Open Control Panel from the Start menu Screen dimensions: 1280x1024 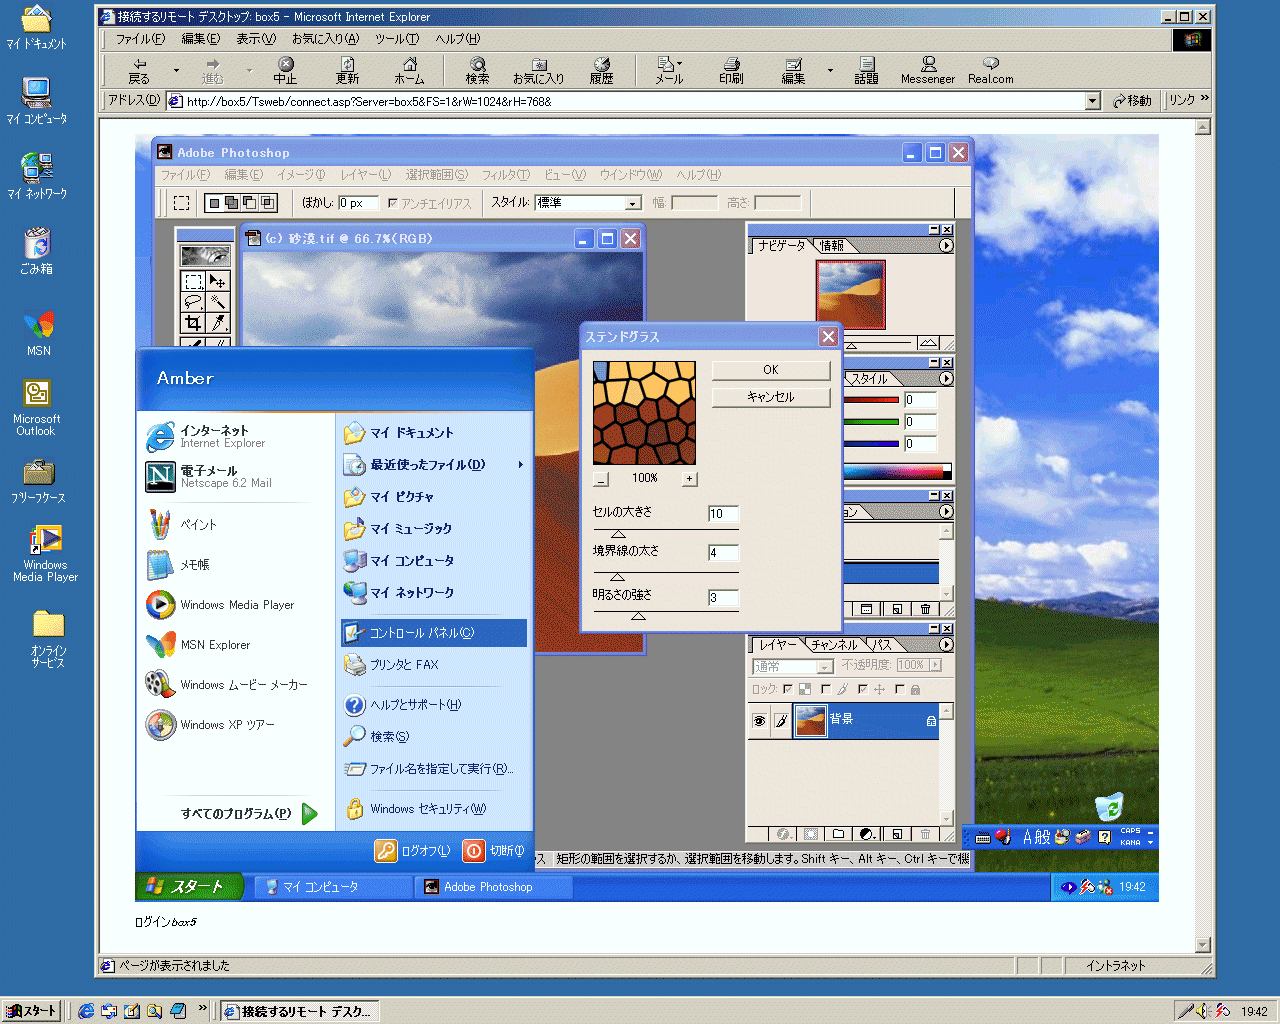click(434, 633)
